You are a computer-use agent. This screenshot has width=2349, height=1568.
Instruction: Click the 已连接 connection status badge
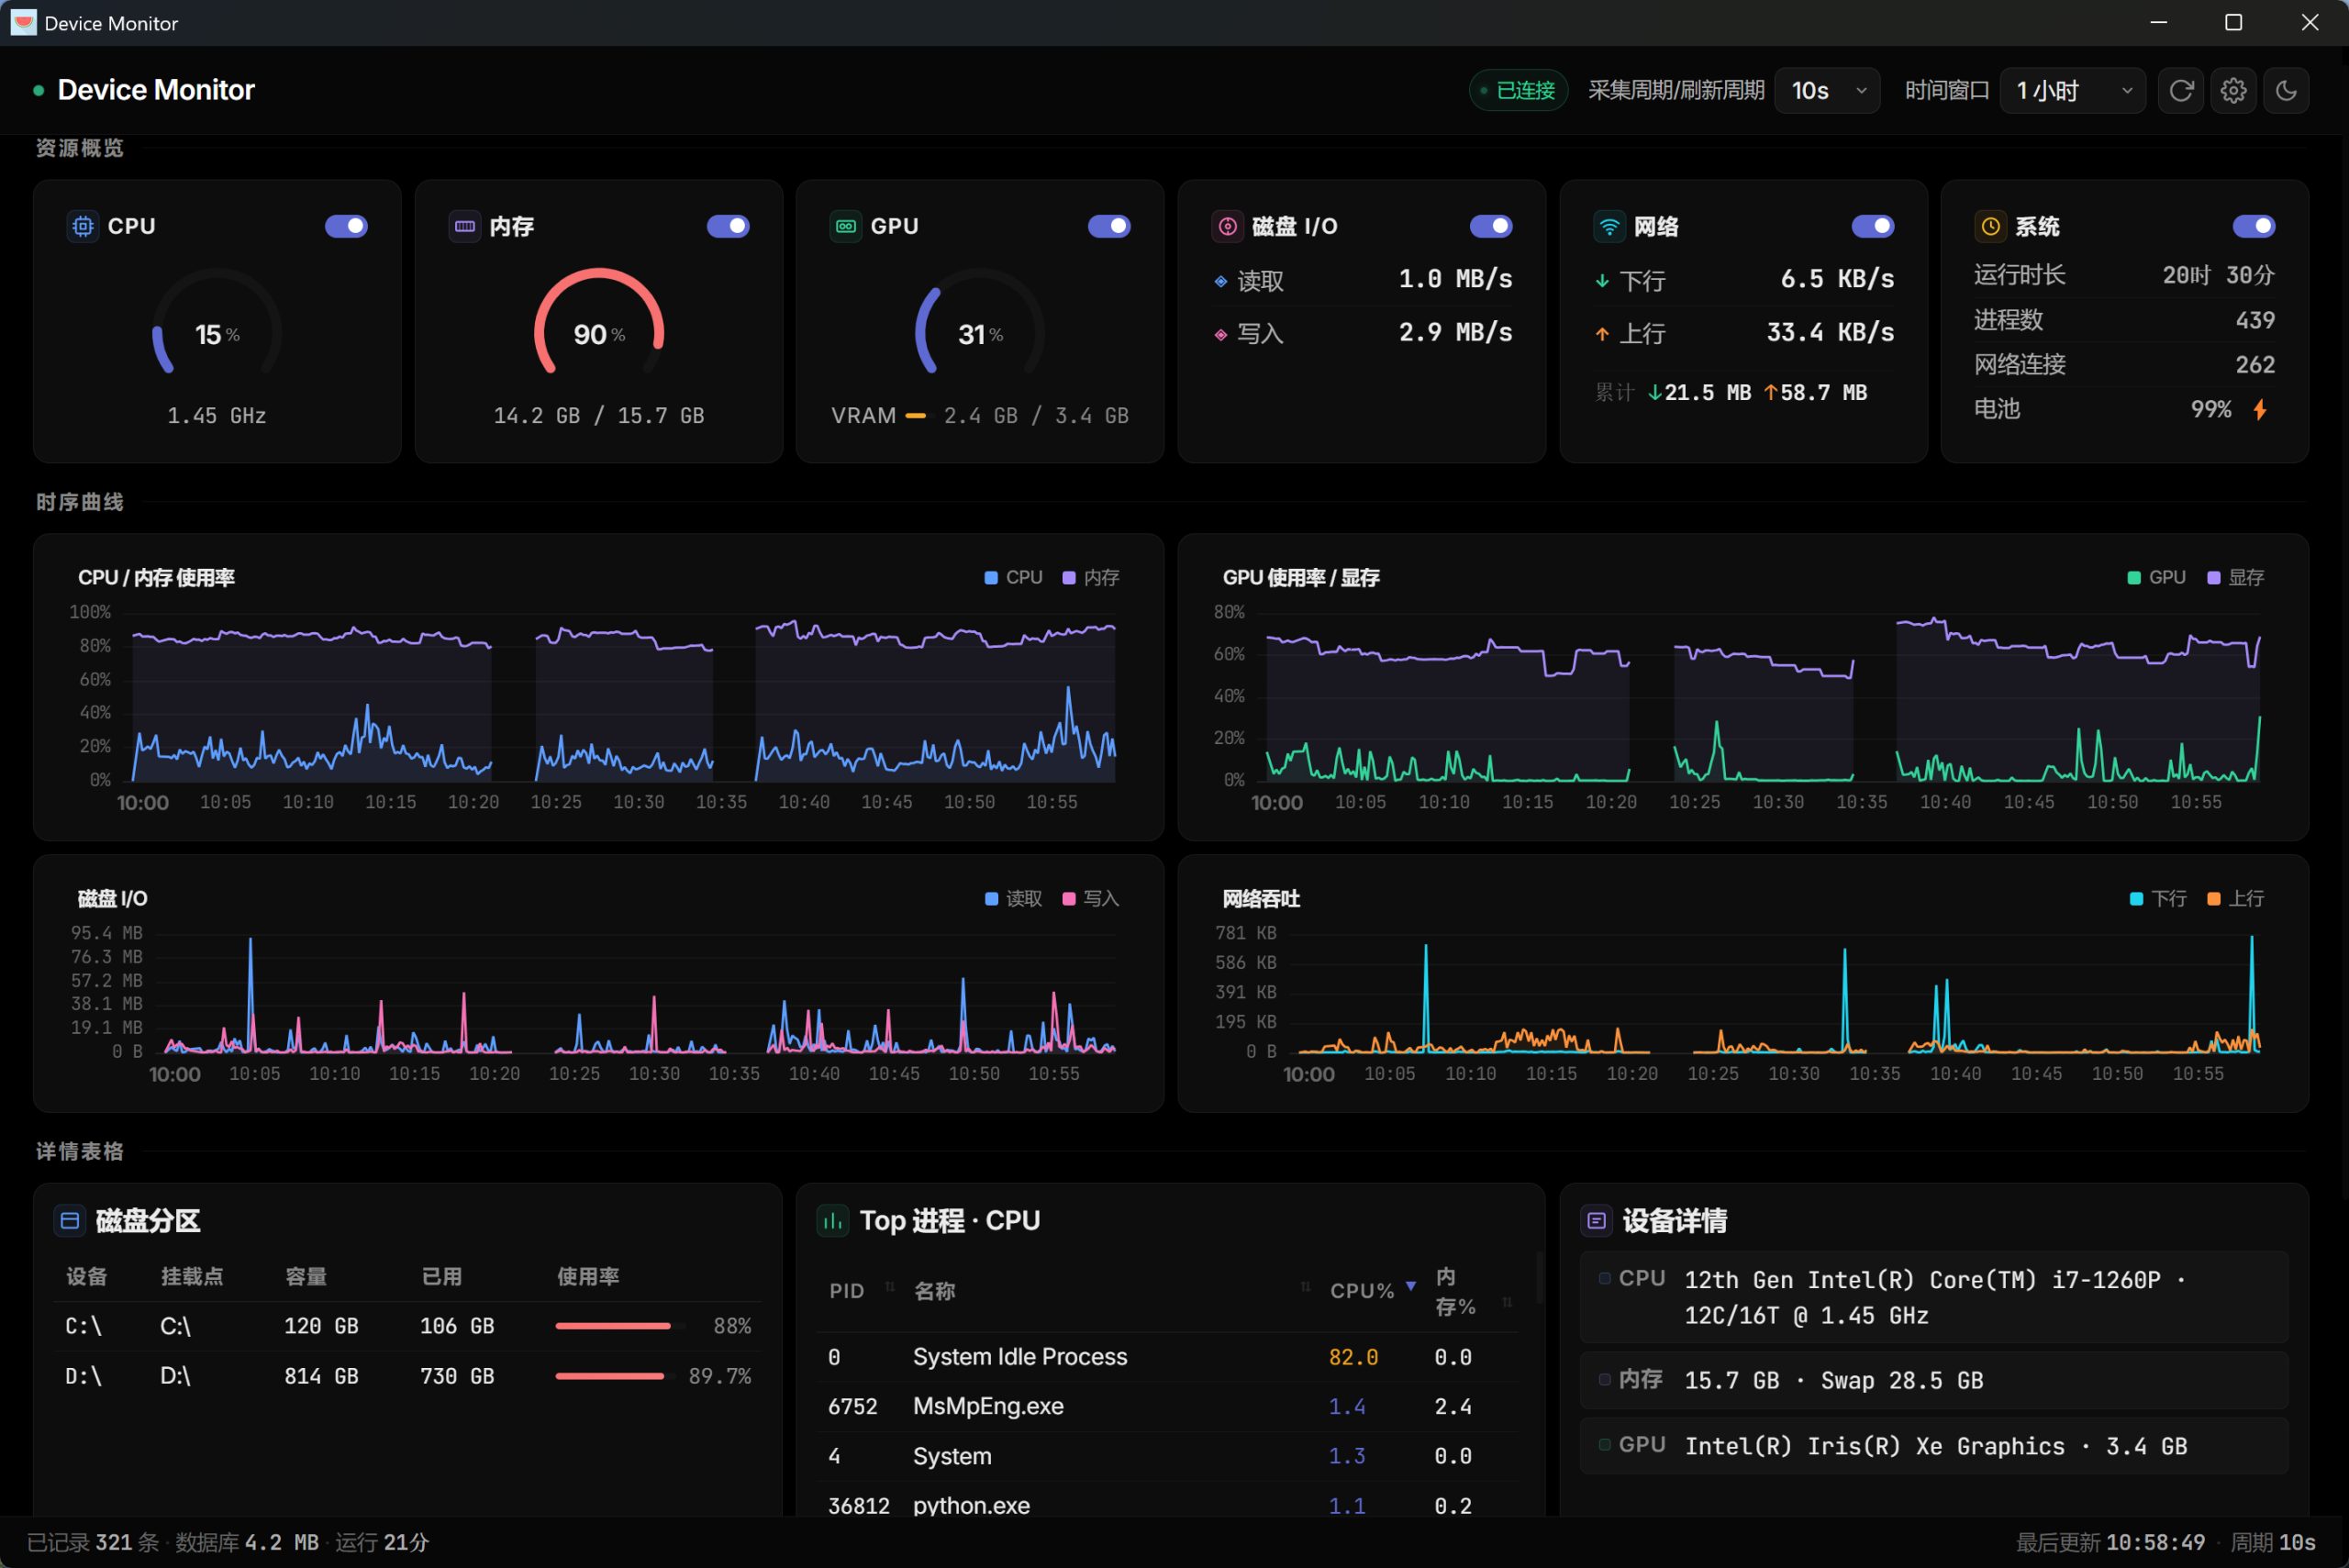point(1518,90)
